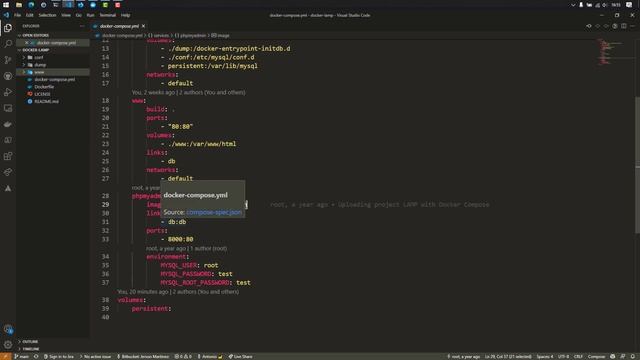Viewport: 640px width, 360px height.
Task: Click Ln 29, Col 37 cursor position
Action: pyautogui.click(x=508, y=356)
